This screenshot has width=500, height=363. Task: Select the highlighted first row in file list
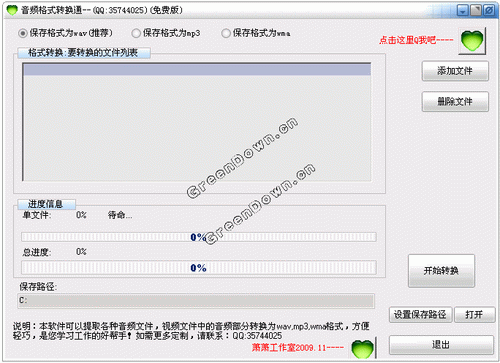[x=197, y=70]
